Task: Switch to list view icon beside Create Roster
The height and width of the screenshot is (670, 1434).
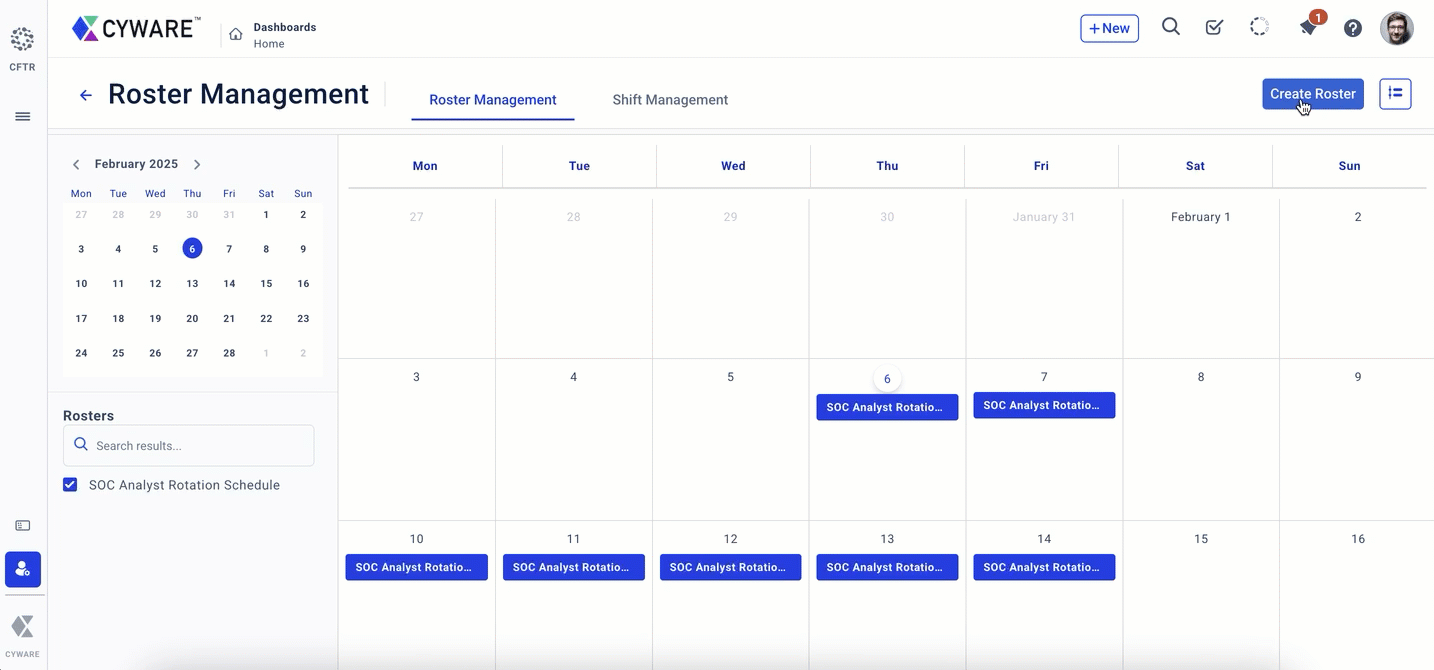Action: pos(1395,93)
